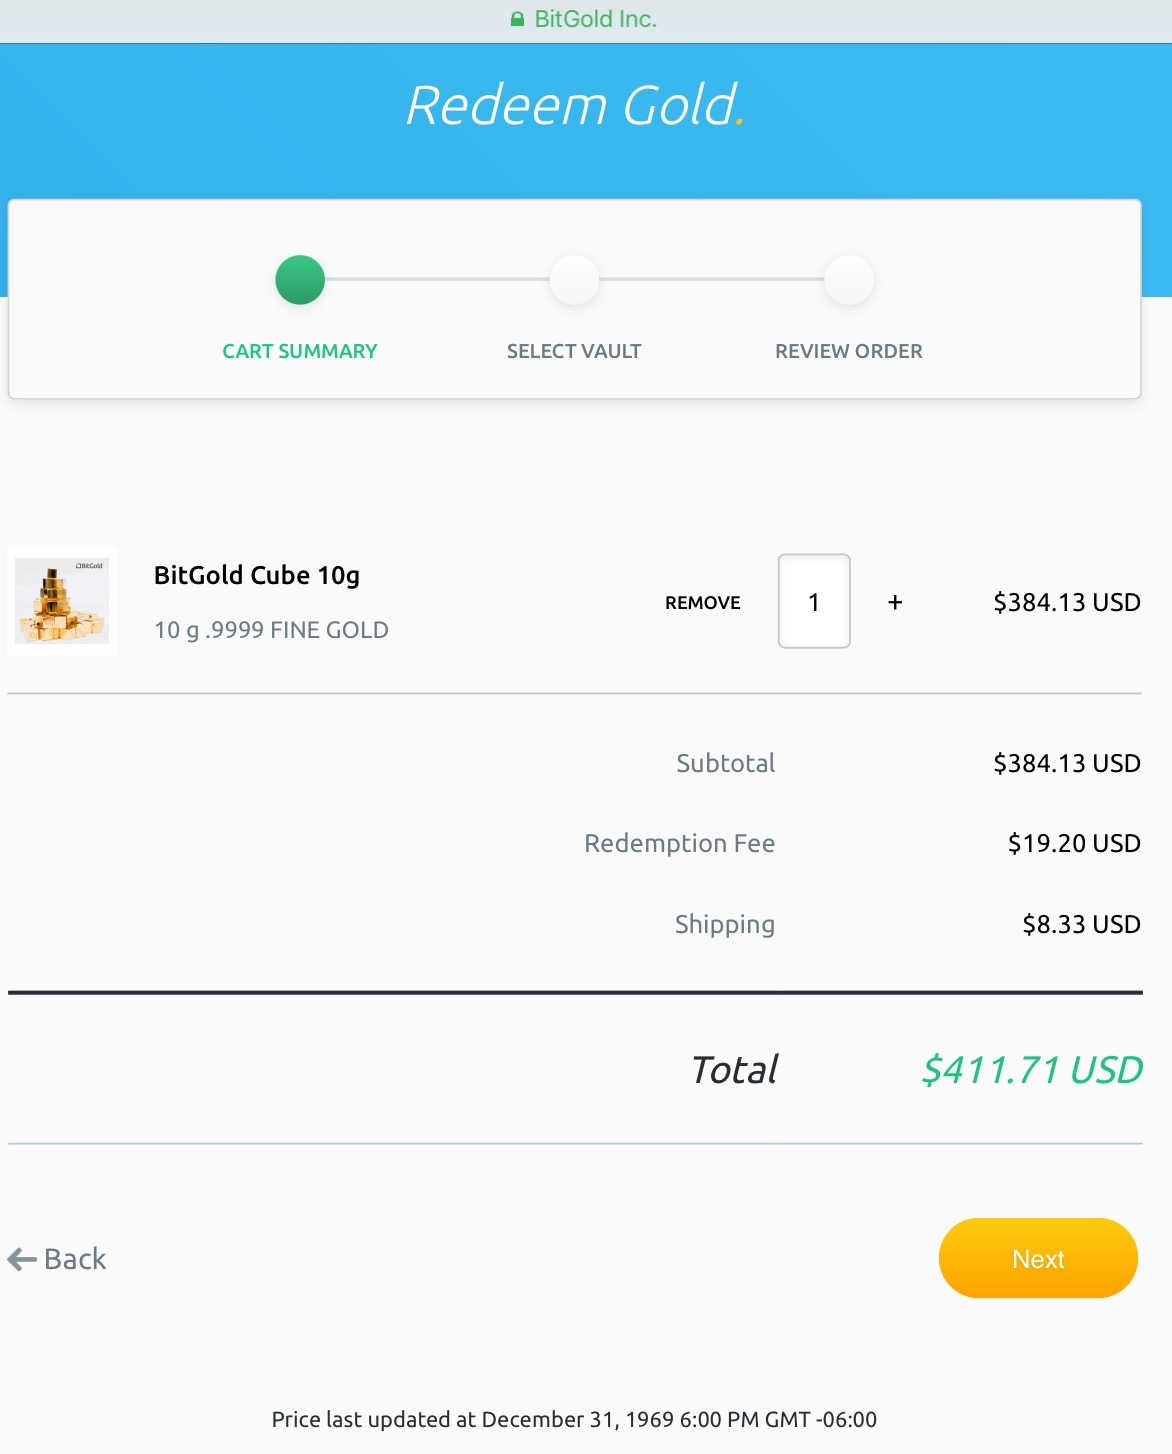Select the Review Order step circle
Screen dimensions: 1172x1454
(x=849, y=280)
